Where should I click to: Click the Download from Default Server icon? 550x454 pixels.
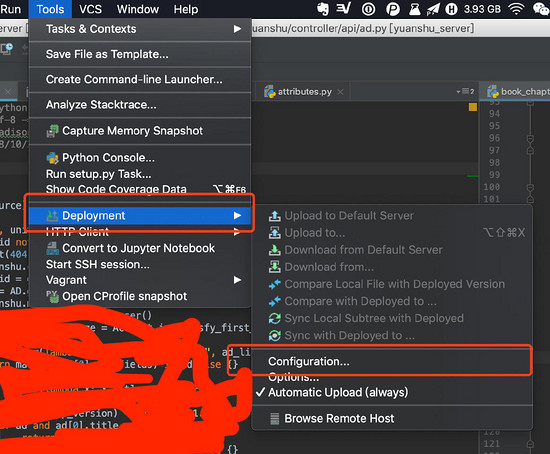pos(275,250)
